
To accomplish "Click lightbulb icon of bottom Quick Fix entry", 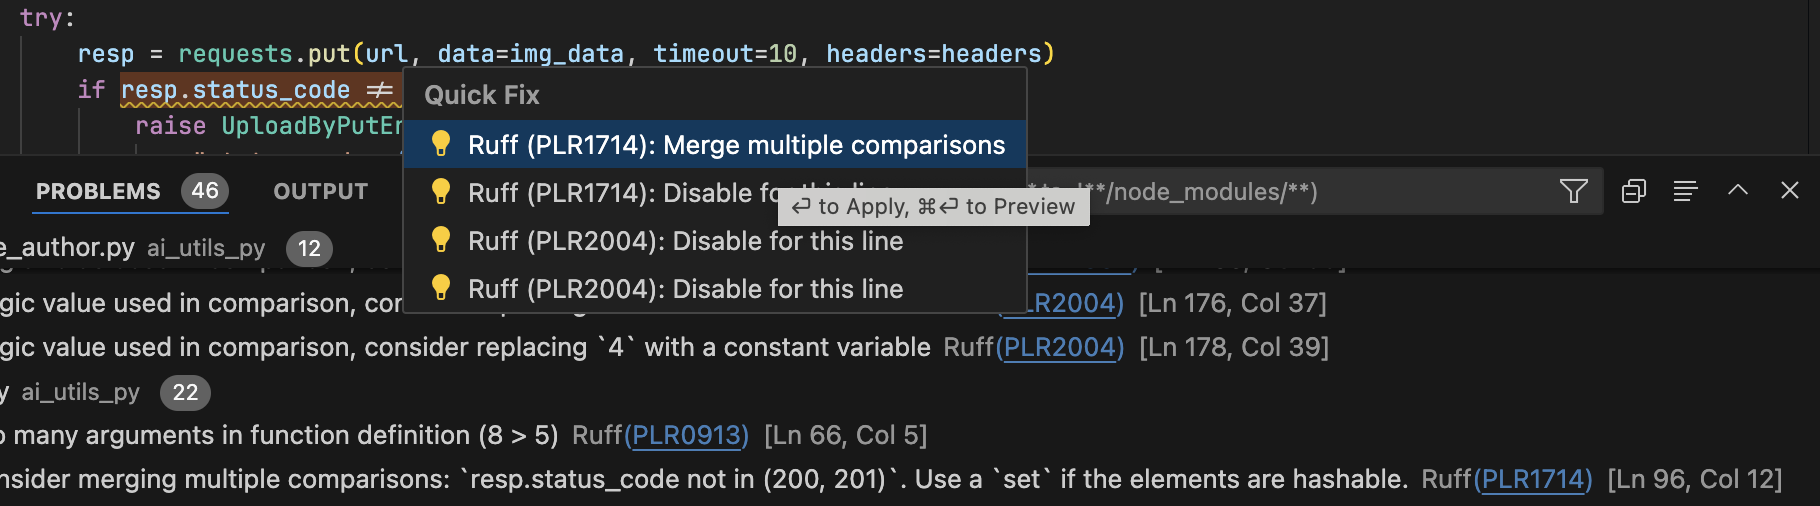I will pyautogui.click(x=440, y=289).
